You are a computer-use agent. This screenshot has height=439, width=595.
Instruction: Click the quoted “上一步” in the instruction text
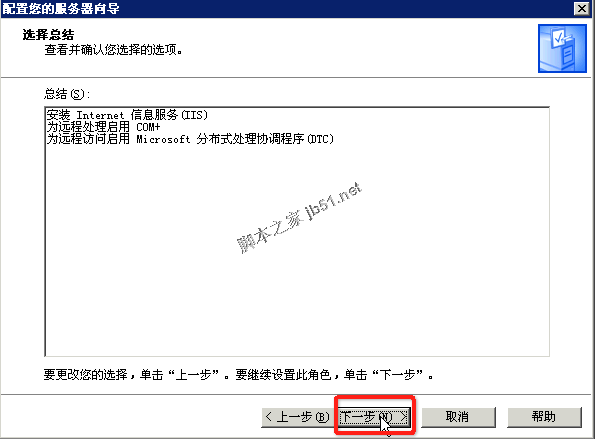[194, 375]
